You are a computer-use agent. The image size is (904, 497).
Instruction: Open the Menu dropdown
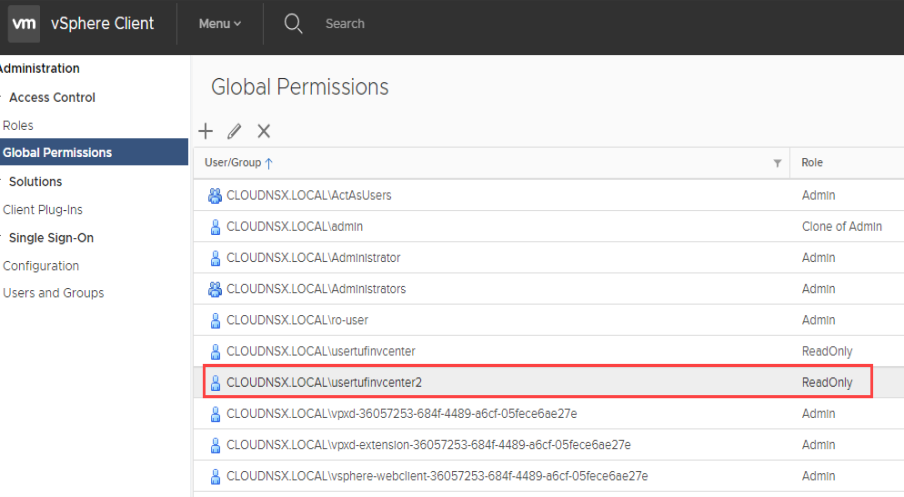point(220,24)
